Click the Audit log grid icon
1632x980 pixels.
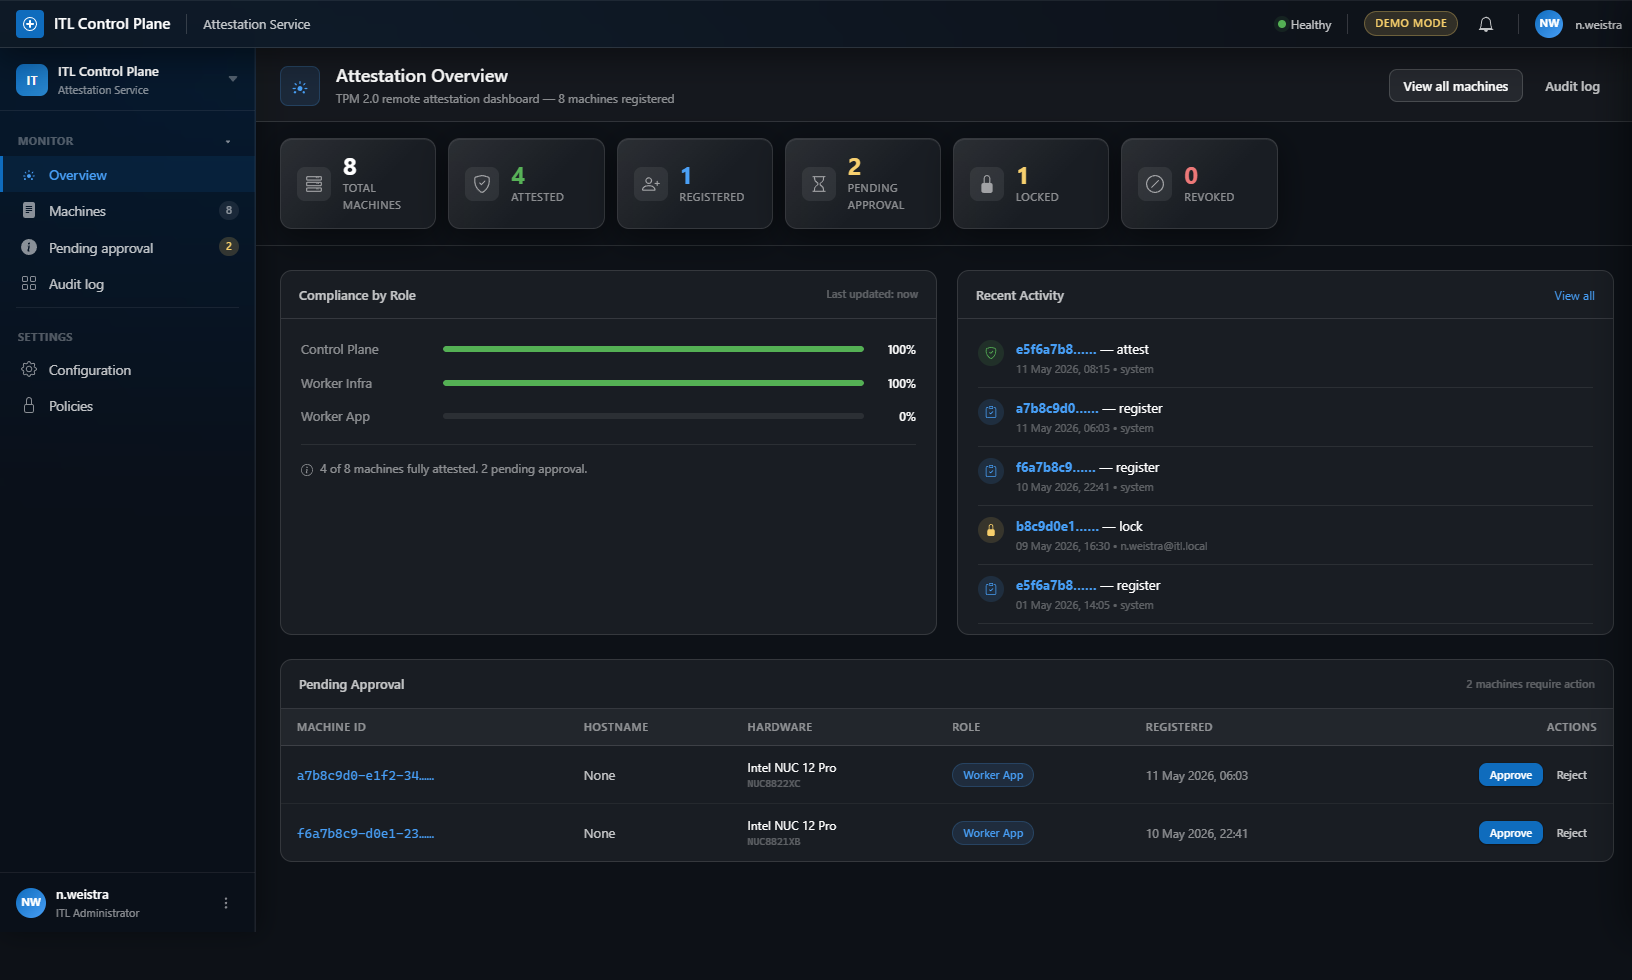pos(29,284)
